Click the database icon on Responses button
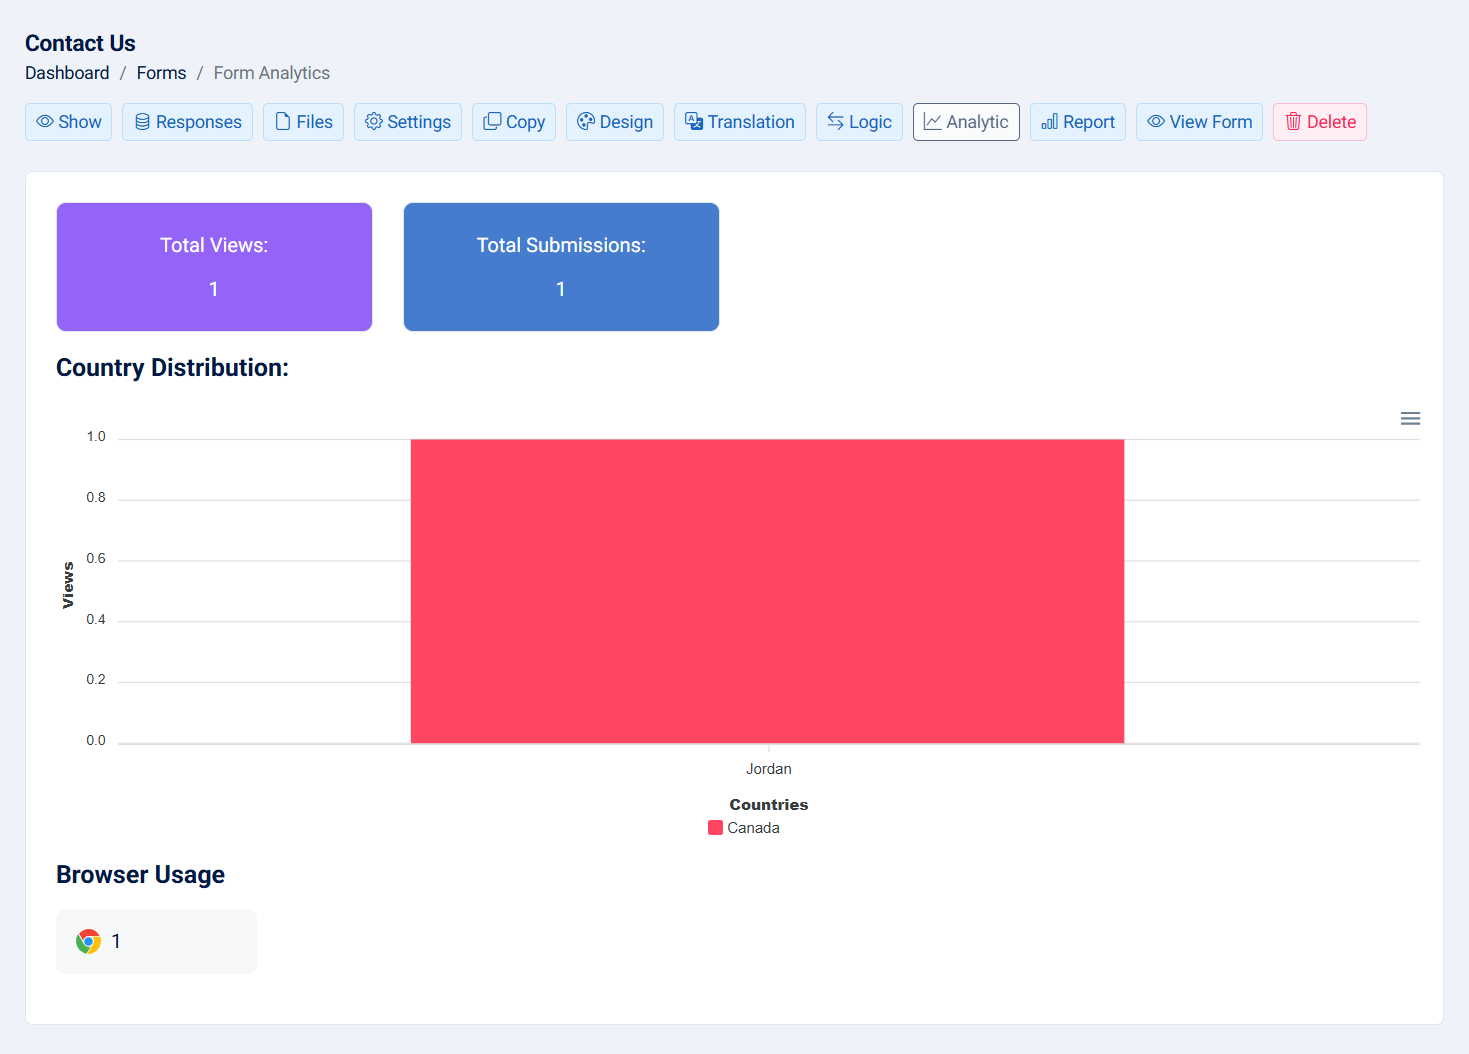The width and height of the screenshot is (1469, 1054). [142, 122]
